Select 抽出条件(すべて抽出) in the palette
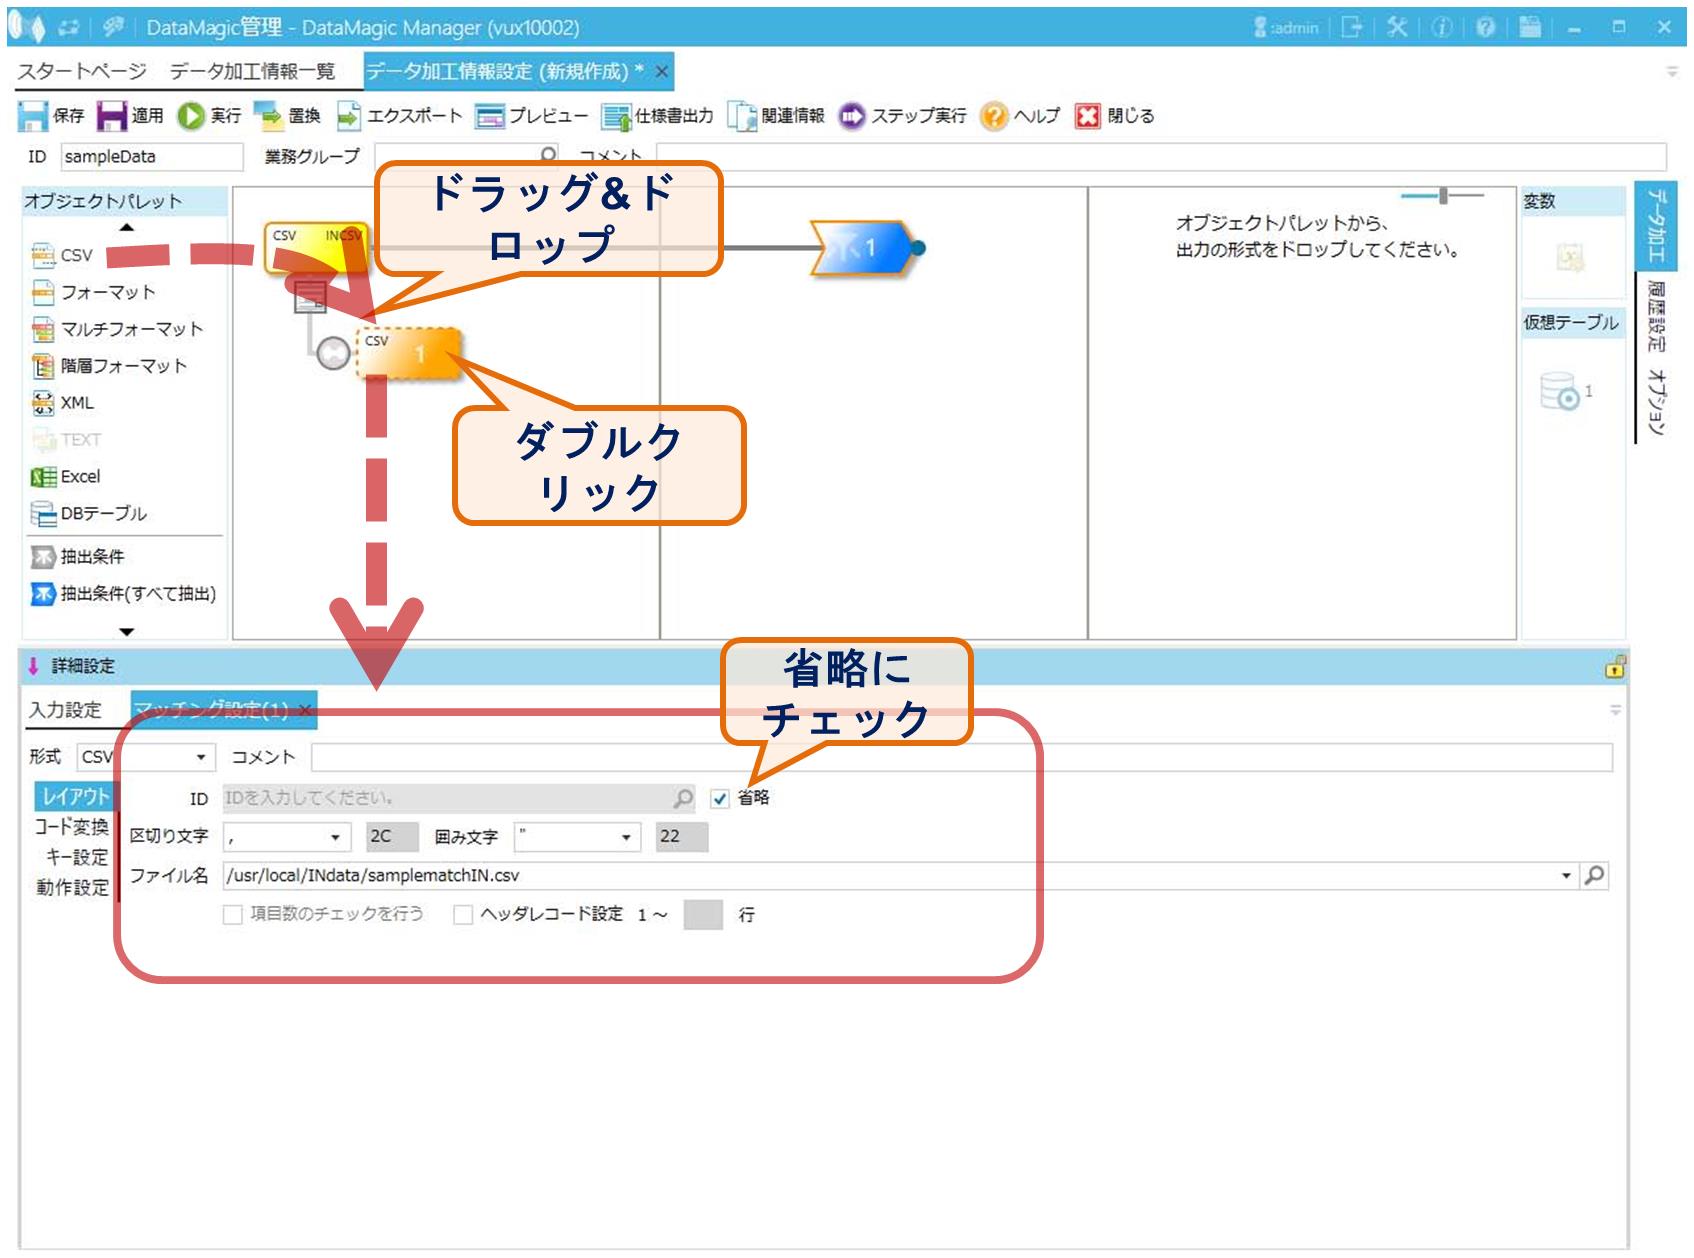Image resolution: width=1694 pixels, height=1258 pixels. [x=124, y=594]
